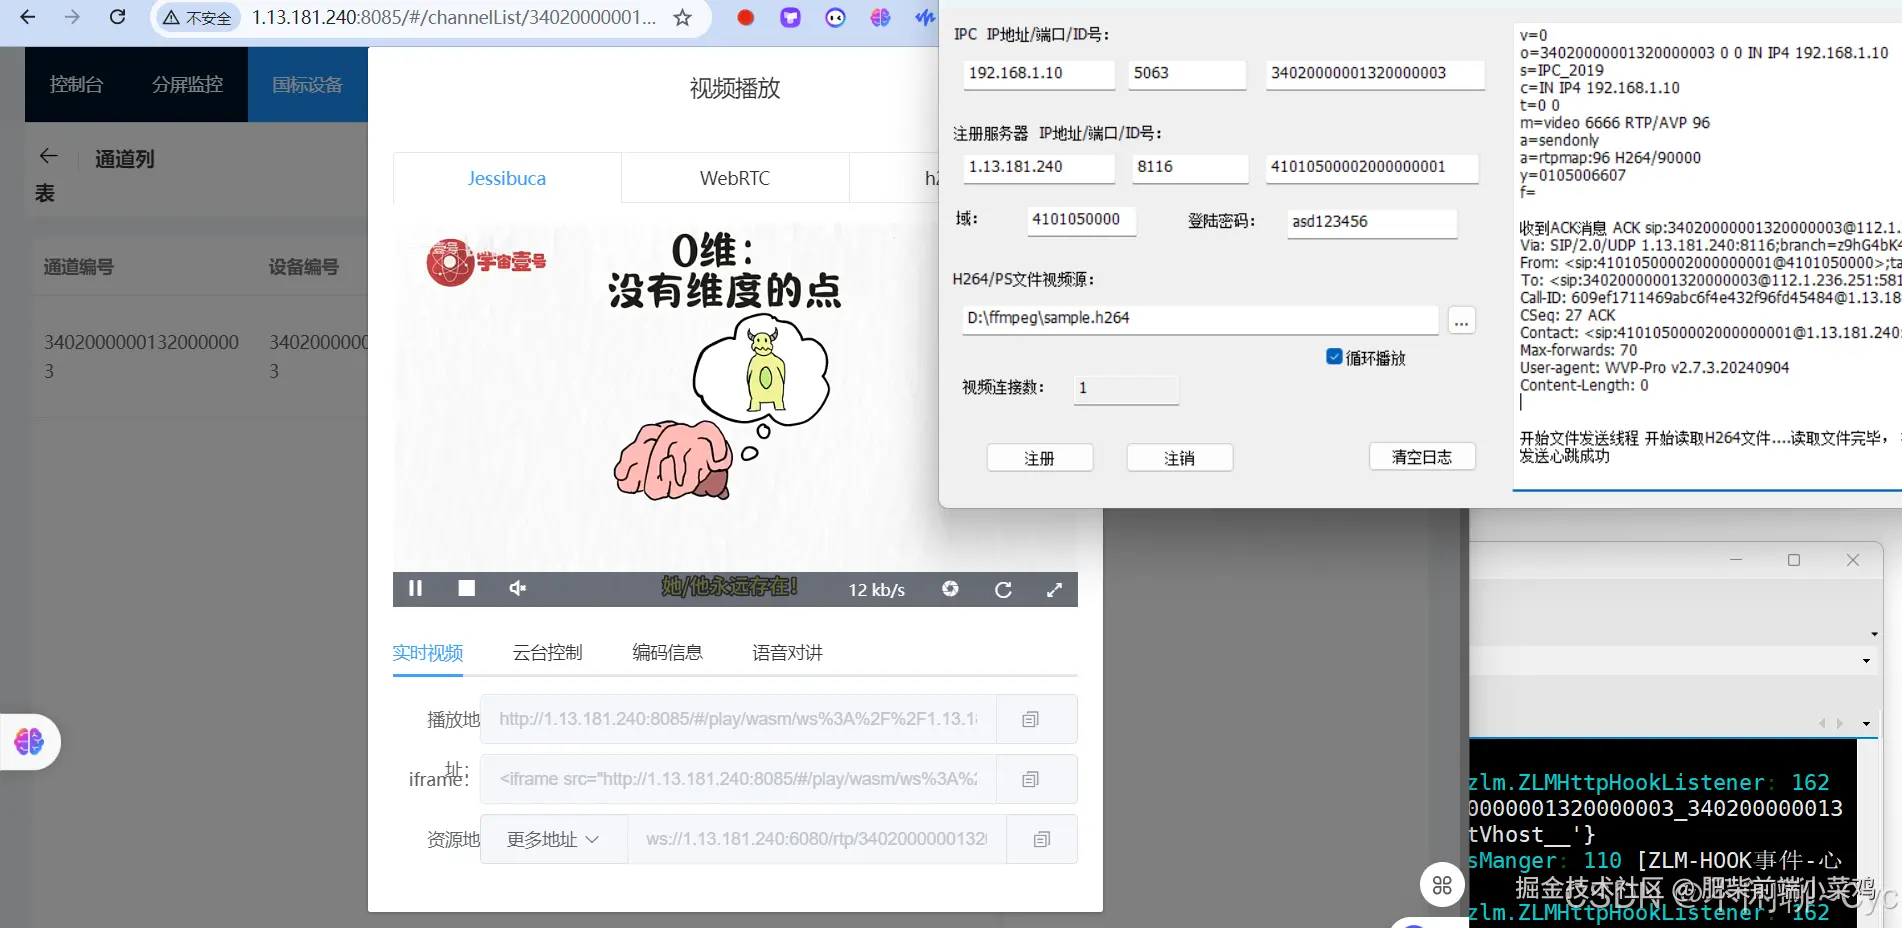Switch to the Jessibuca player tab
The image size is (1902, 928).
tap(507, 178)
